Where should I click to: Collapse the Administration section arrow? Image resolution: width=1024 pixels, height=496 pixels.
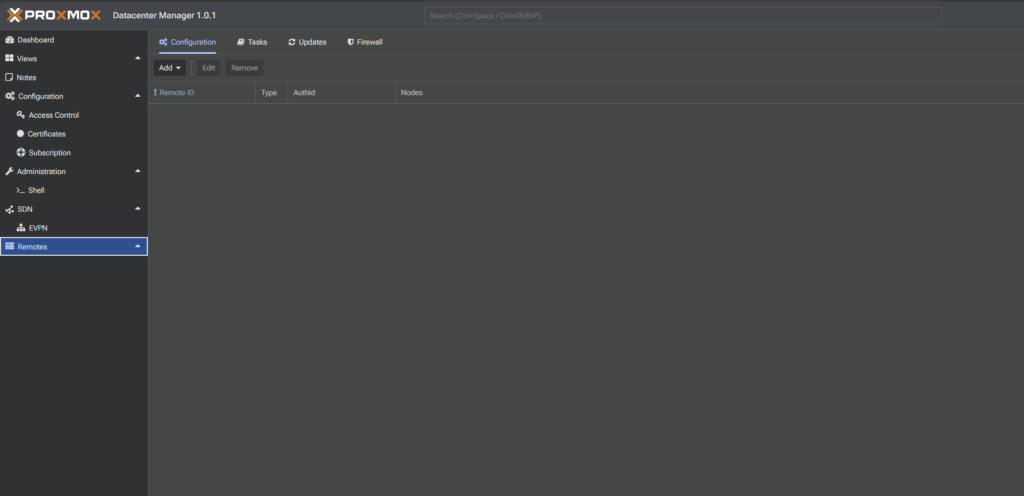point(137,171)
